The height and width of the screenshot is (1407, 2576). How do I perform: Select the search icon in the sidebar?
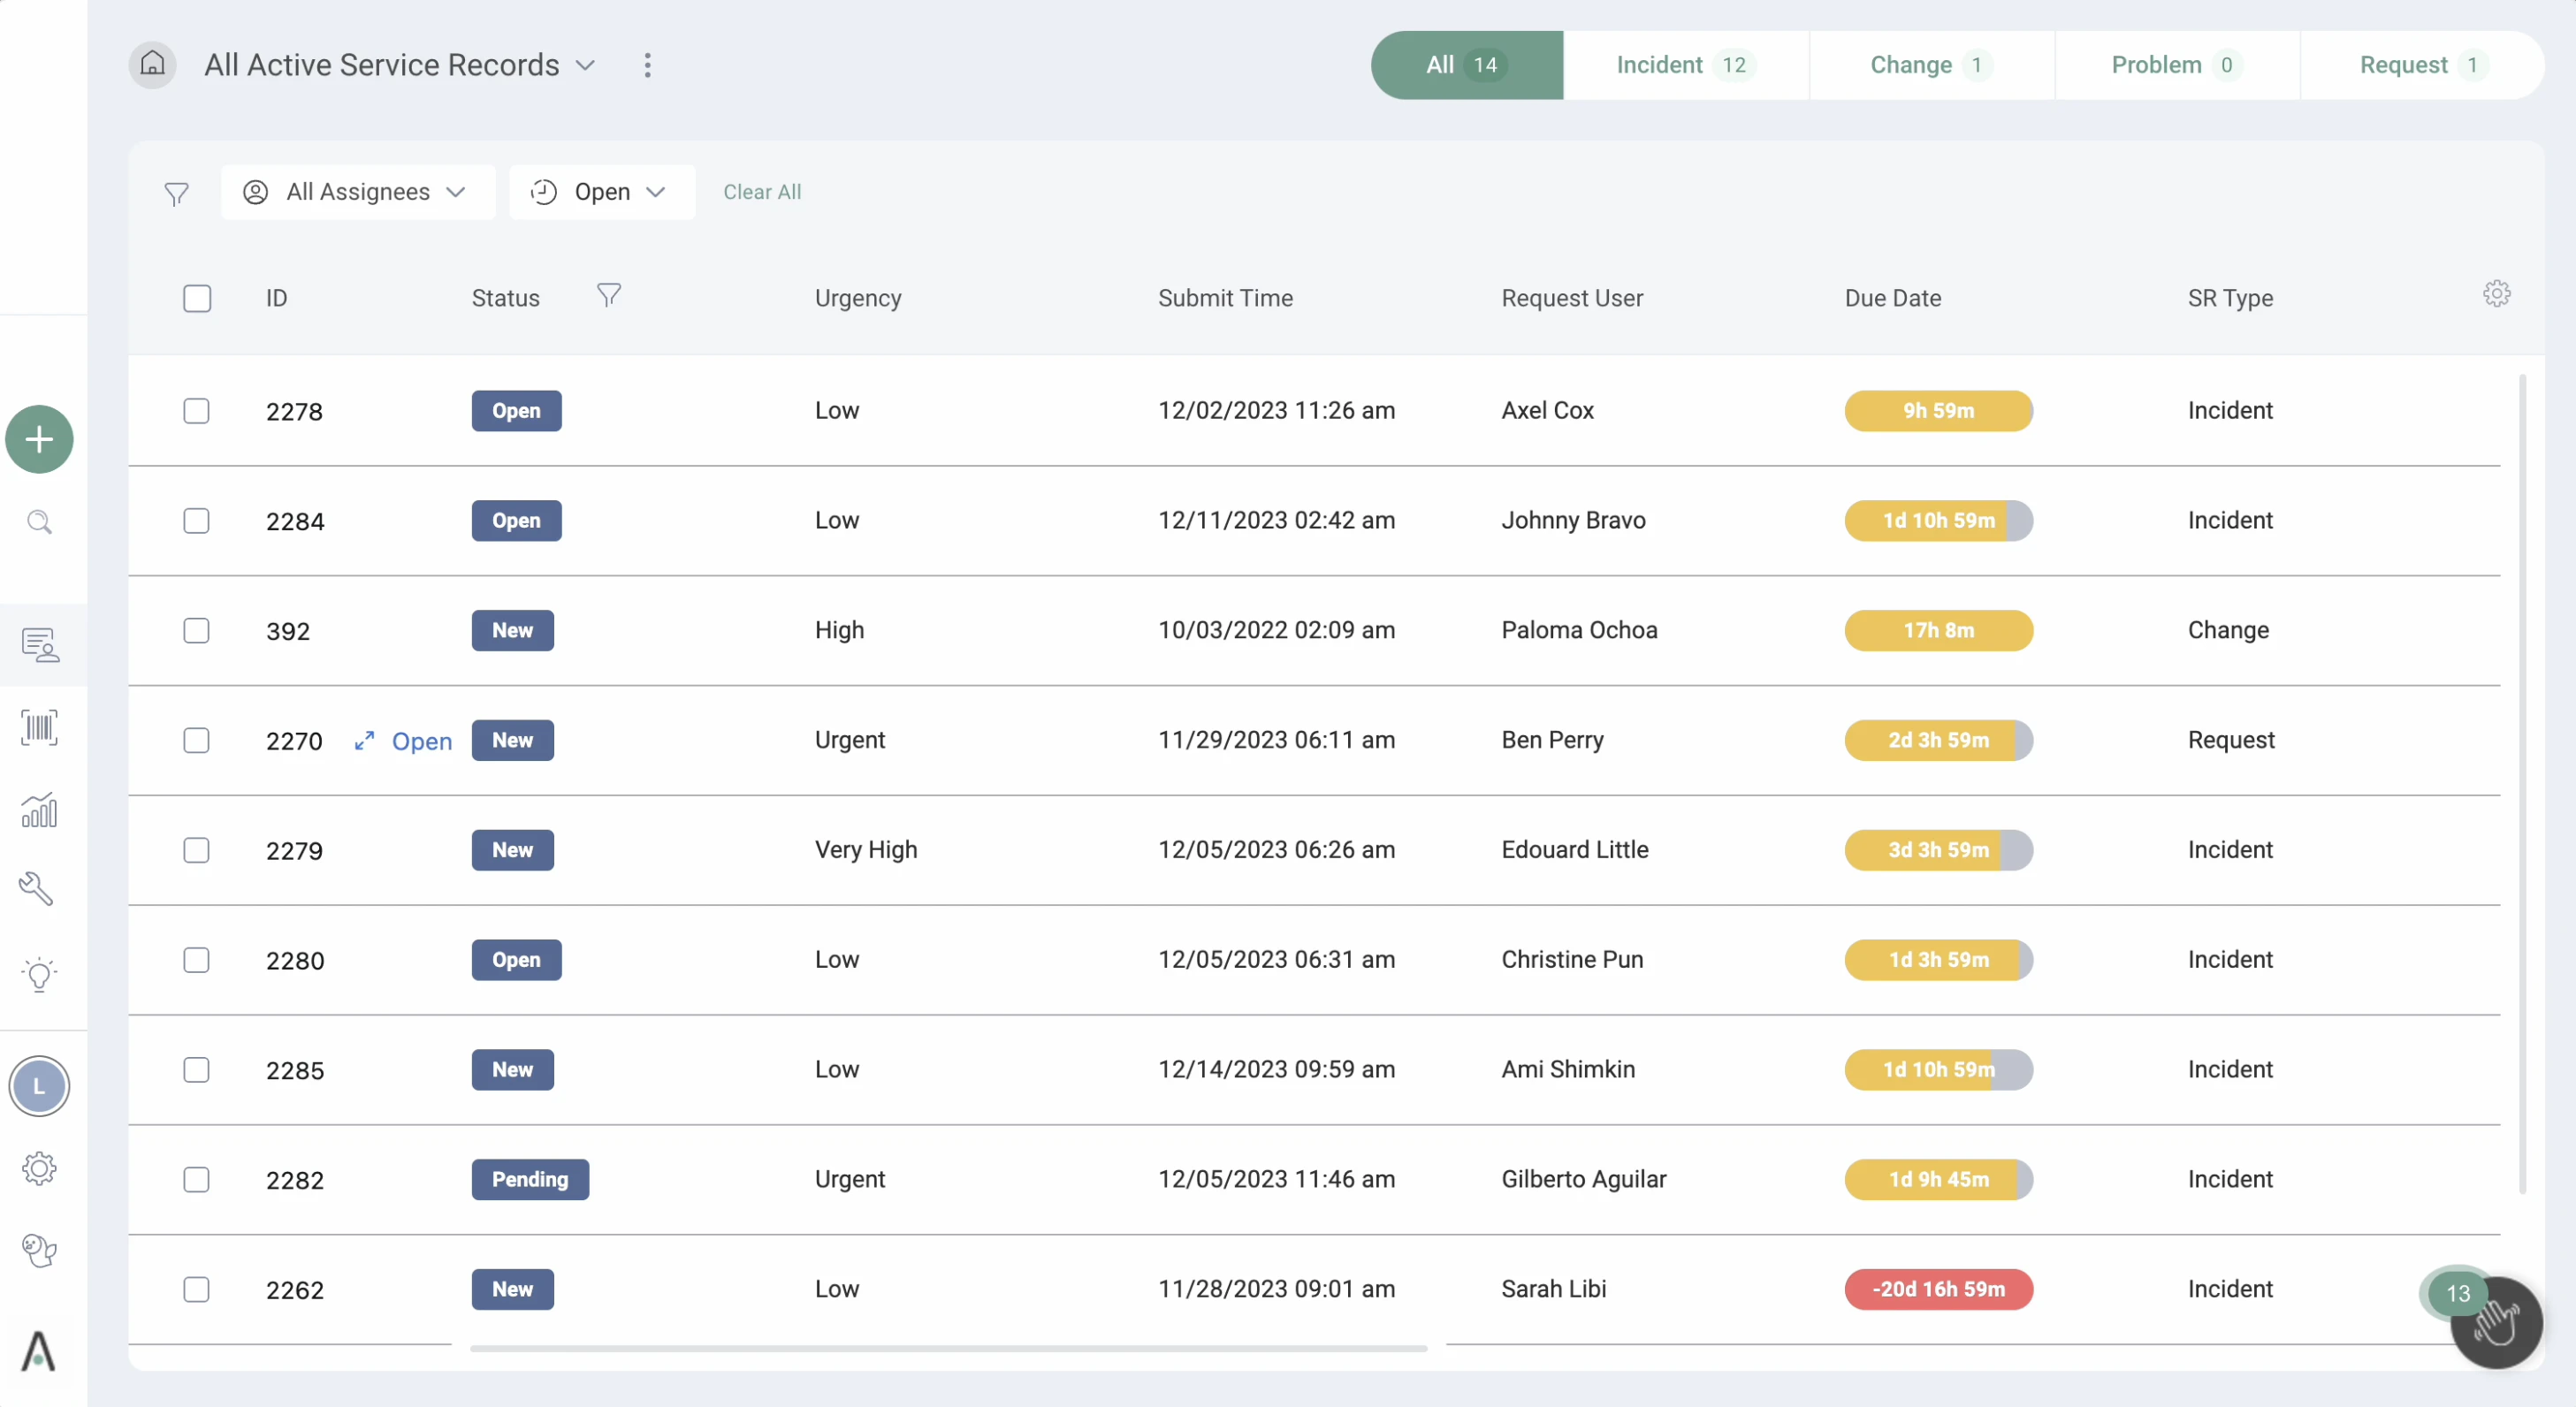coord(39,522)
